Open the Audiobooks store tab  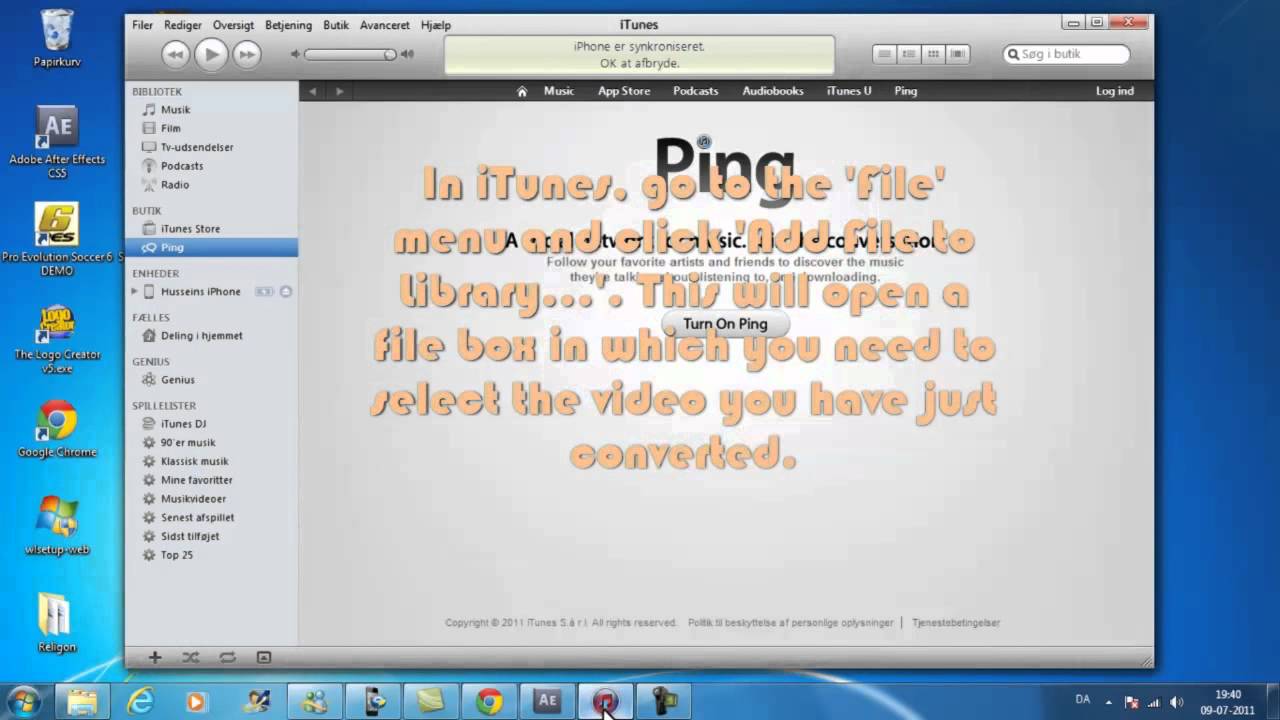point(773,91)
